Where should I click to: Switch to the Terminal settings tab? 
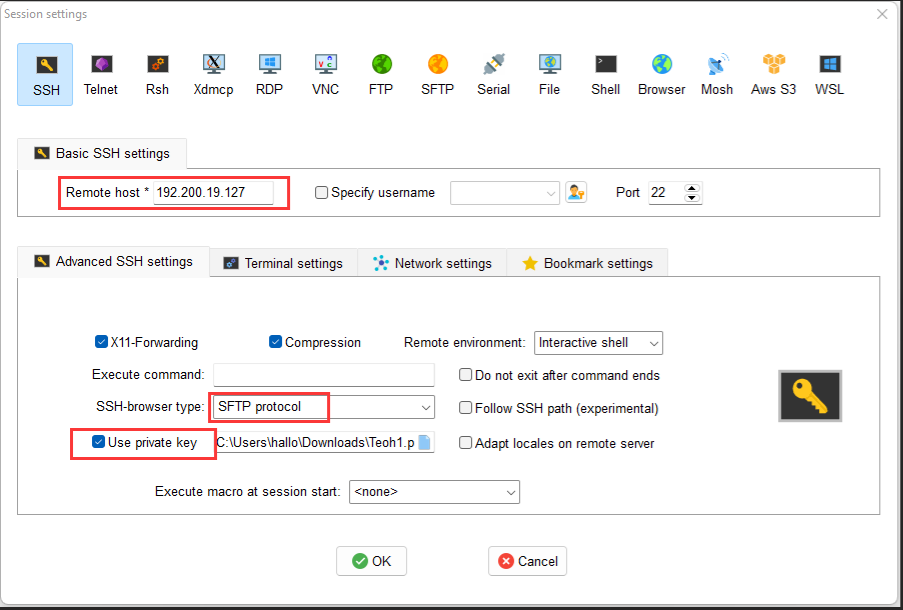click(283, 263)
